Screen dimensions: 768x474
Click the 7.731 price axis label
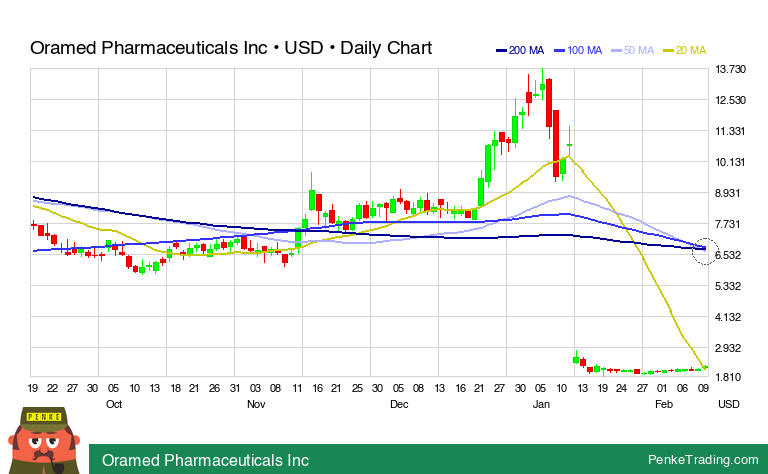pyautogui.click(x=728, y=224)
